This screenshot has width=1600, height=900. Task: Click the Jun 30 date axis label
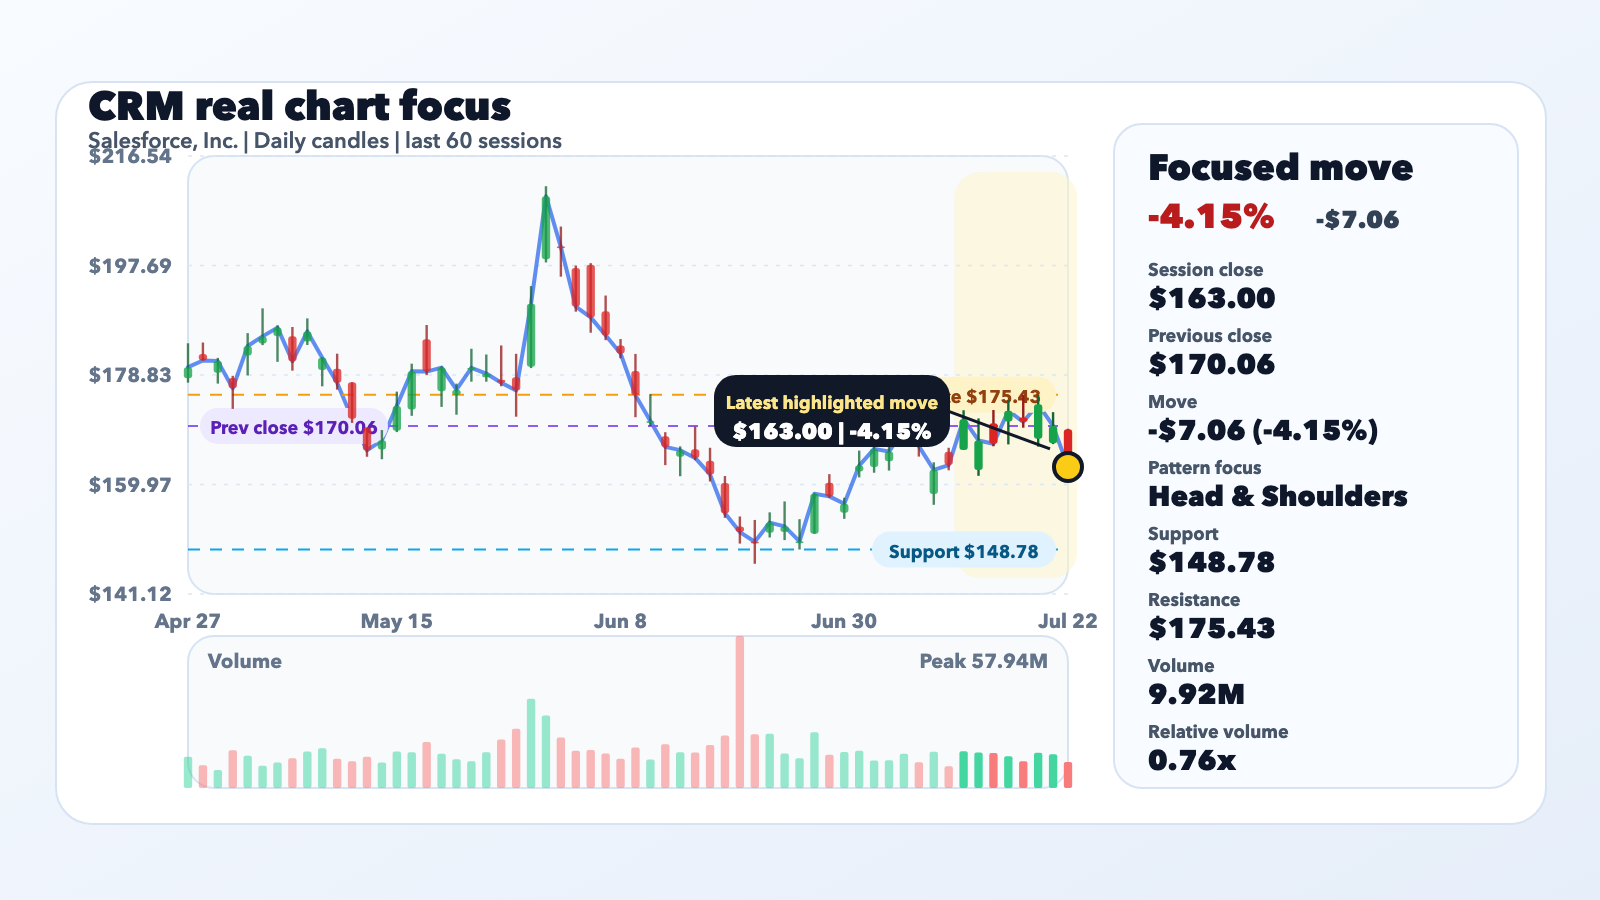844,621
